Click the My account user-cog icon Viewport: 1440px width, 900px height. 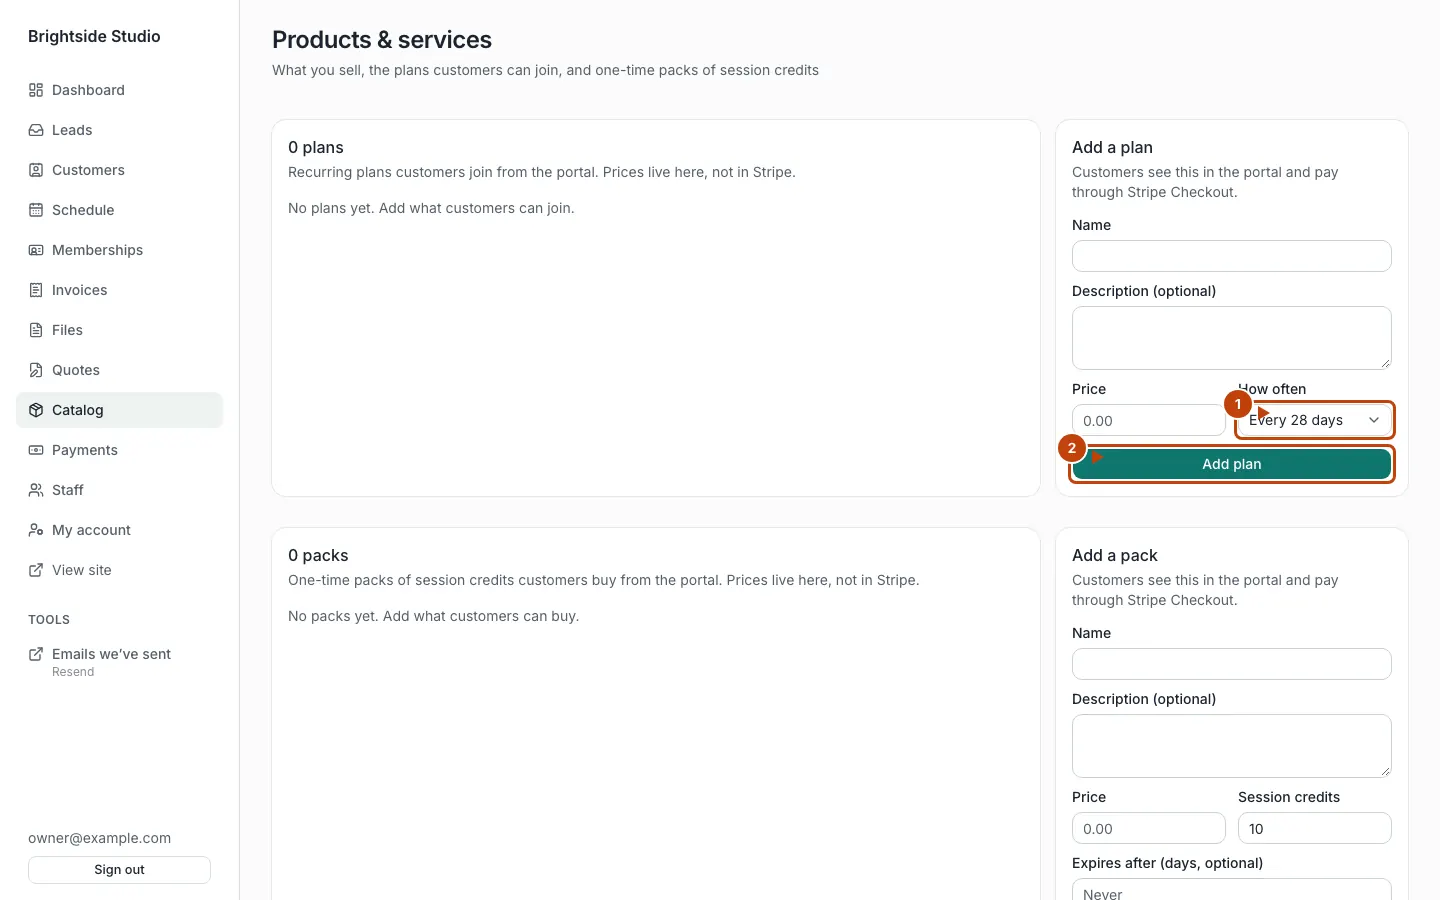(36, 530)
